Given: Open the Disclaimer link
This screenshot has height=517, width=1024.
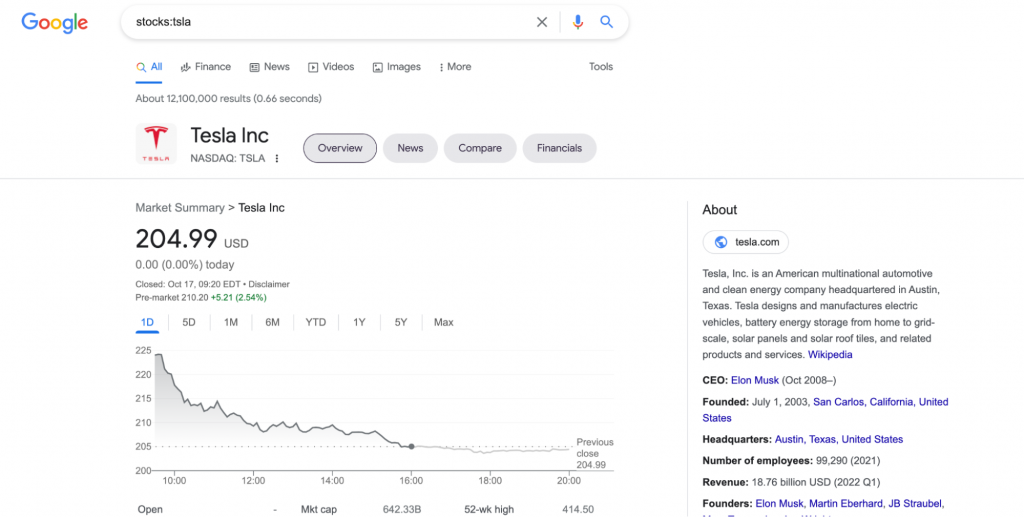Looking at the screenshot, I should coord(269,284).
